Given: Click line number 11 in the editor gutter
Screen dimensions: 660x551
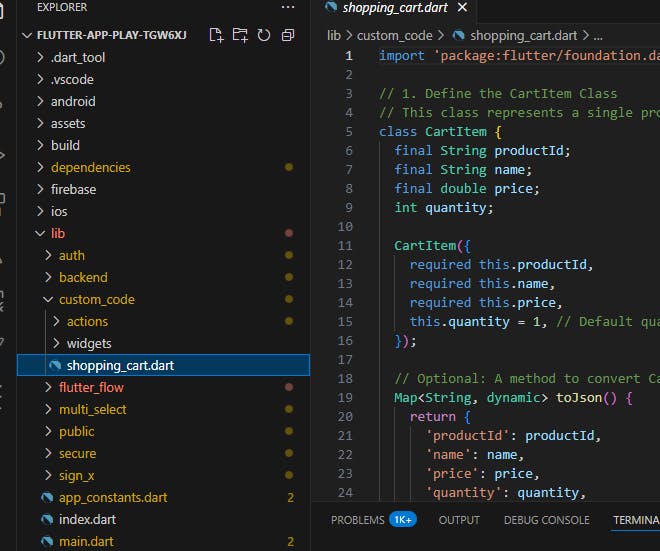Looking at the screenshot, I should 346,245.
